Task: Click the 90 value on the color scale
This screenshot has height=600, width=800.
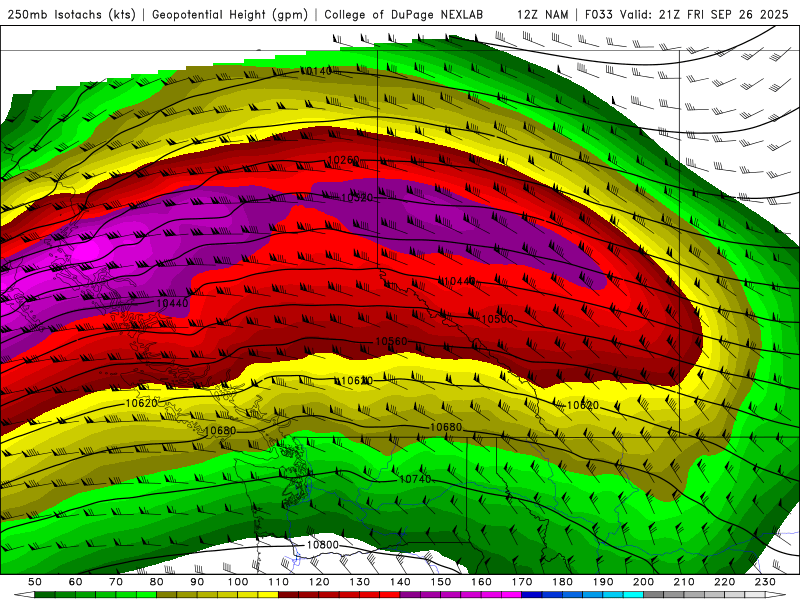Action: [197, 582]
